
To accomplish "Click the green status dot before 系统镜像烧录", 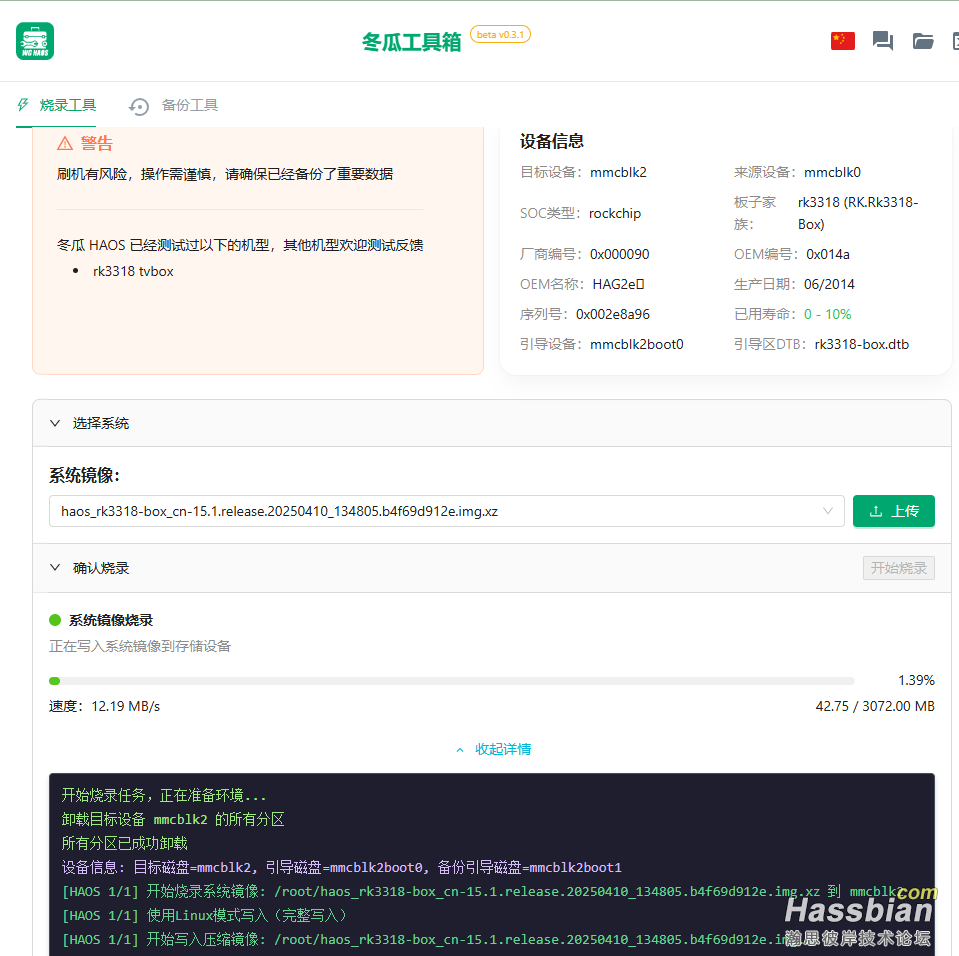I will click(x=55, y=620).
